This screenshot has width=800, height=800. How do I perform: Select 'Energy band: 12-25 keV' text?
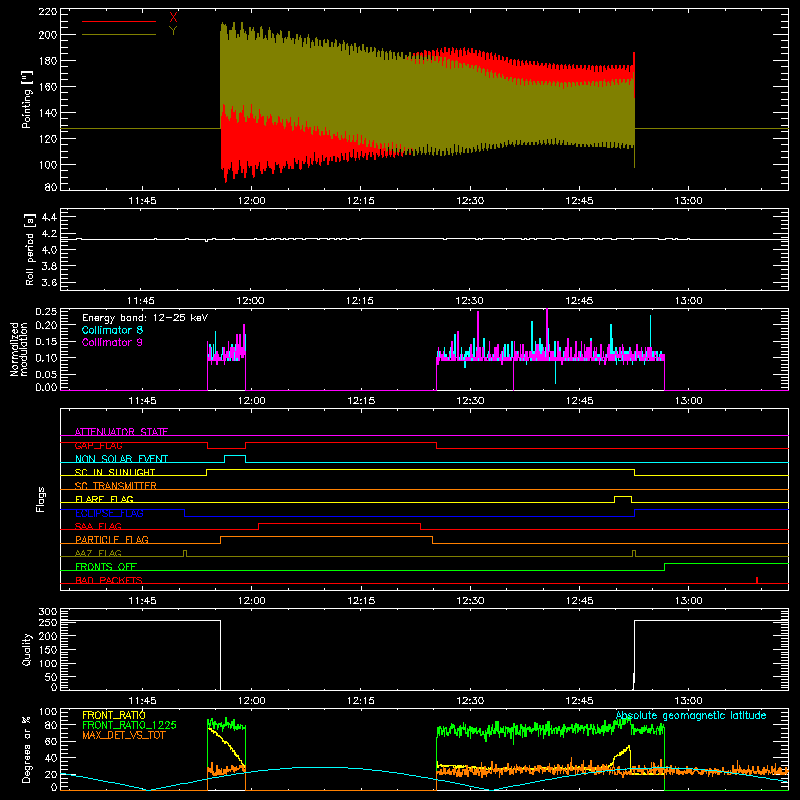pyautogui.click(x=145, y=318)
